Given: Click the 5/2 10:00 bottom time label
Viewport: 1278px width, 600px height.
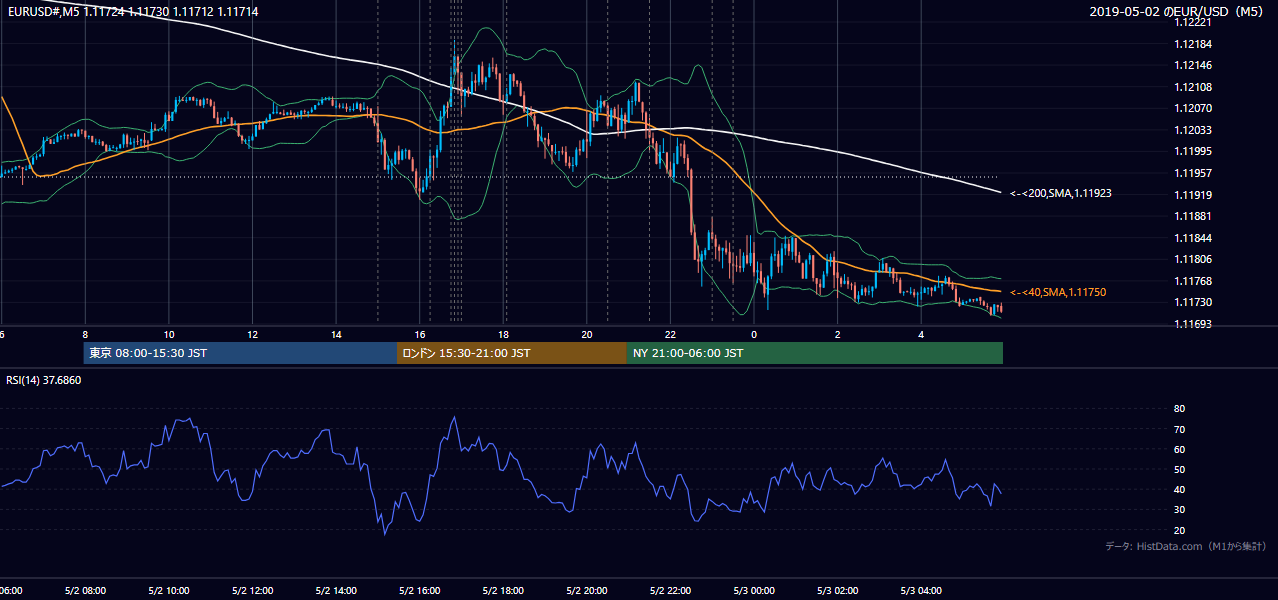Looking at the screenshot, I should tap(169, 591).
